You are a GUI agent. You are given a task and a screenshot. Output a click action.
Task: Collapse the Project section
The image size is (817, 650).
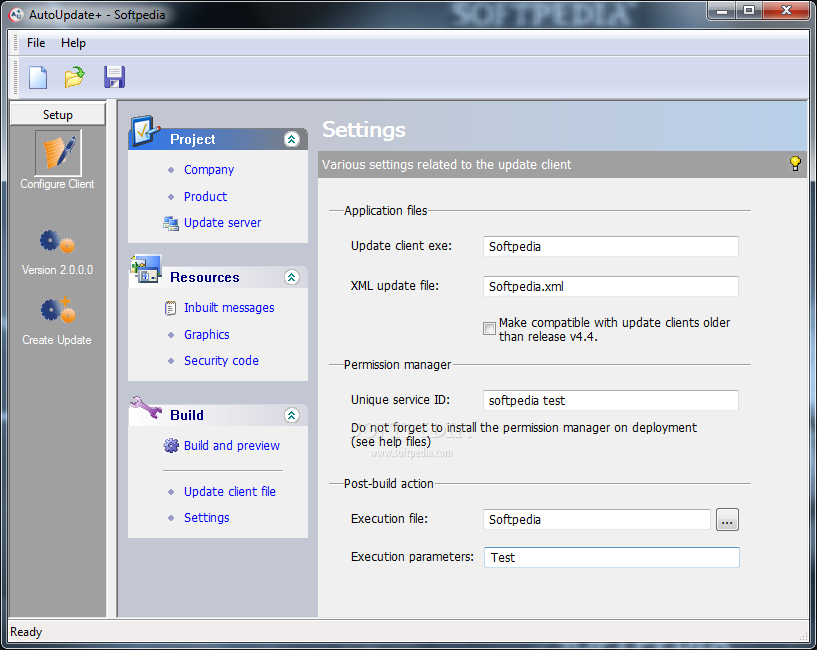tap(291, 139)
